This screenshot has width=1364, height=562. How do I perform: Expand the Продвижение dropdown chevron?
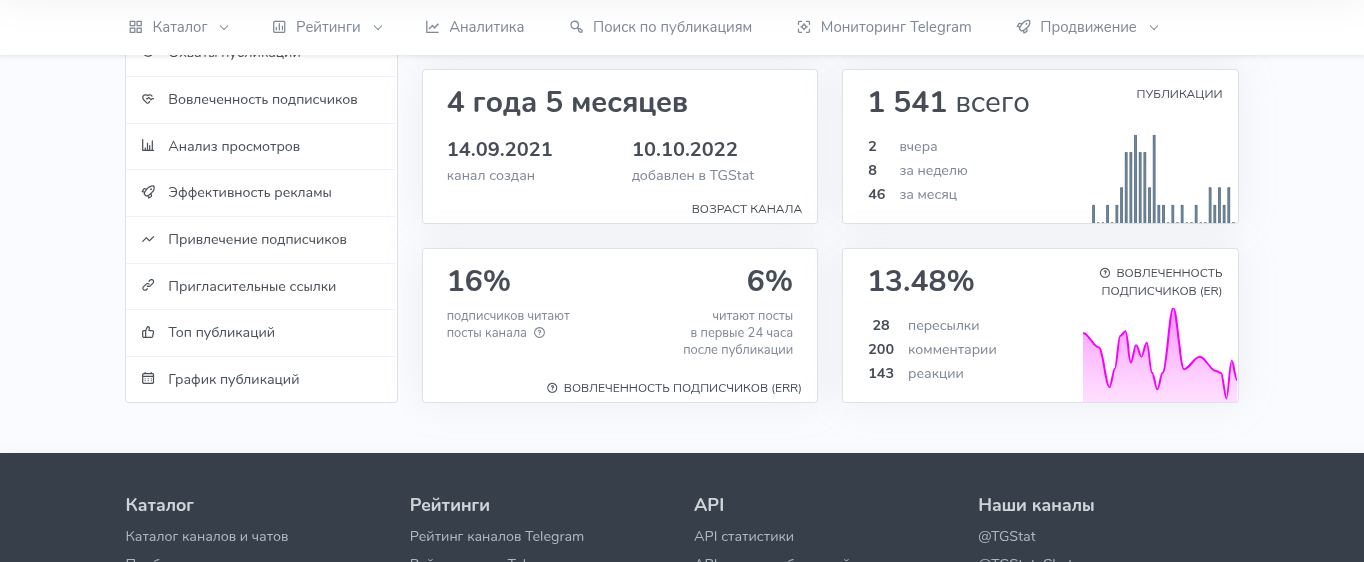pyautogui.click(x=1154, y=28)
